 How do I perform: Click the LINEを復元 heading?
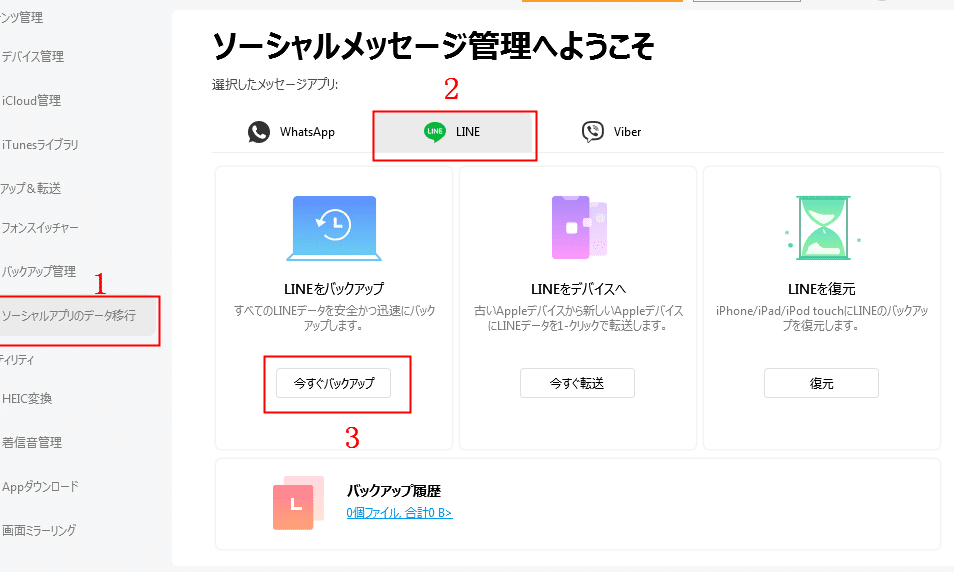click(x=821, y=289)
